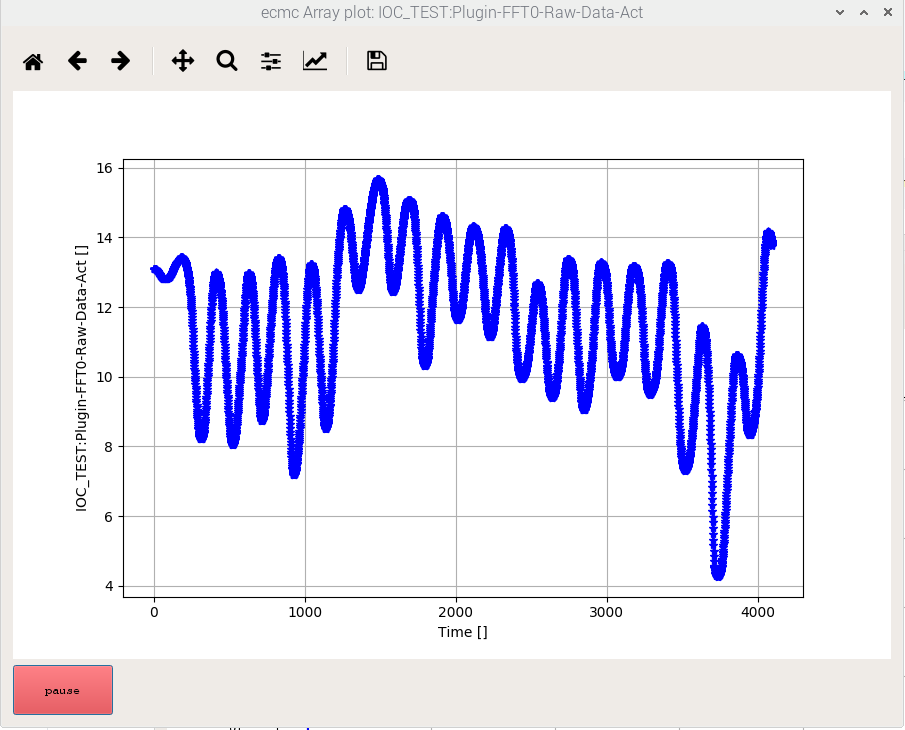Open edit axis and curve parameters

[315, 61]
